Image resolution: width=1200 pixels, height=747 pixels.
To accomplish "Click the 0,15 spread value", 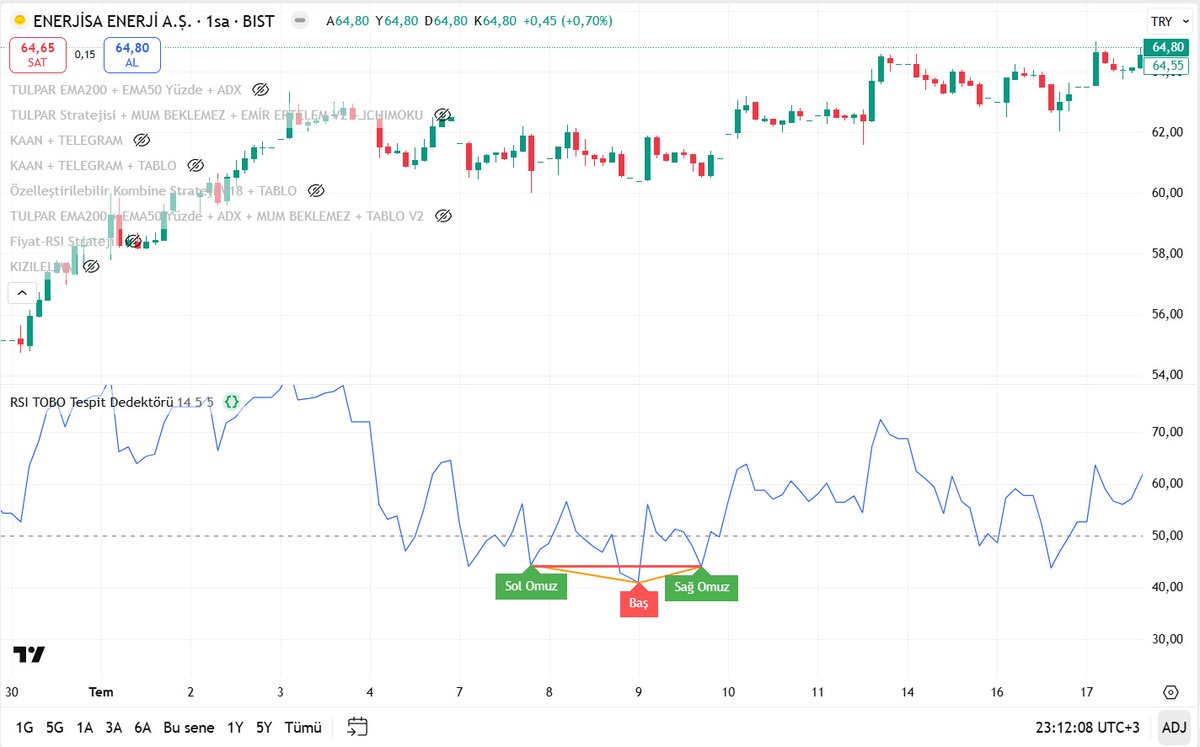I will click(x=85, y=55).
